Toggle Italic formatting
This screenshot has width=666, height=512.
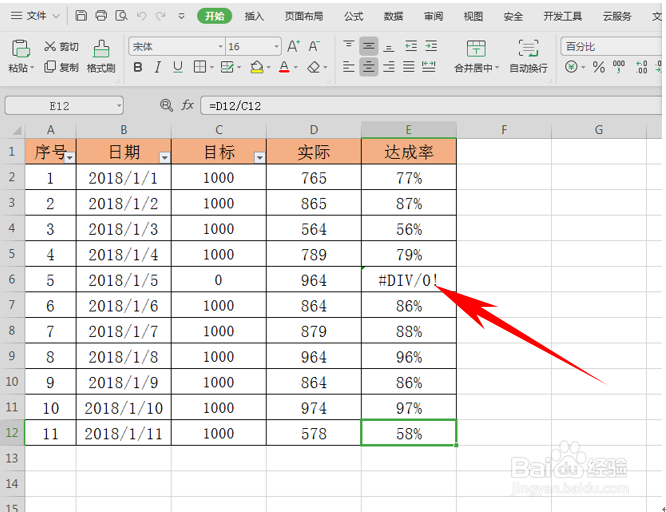158,67
